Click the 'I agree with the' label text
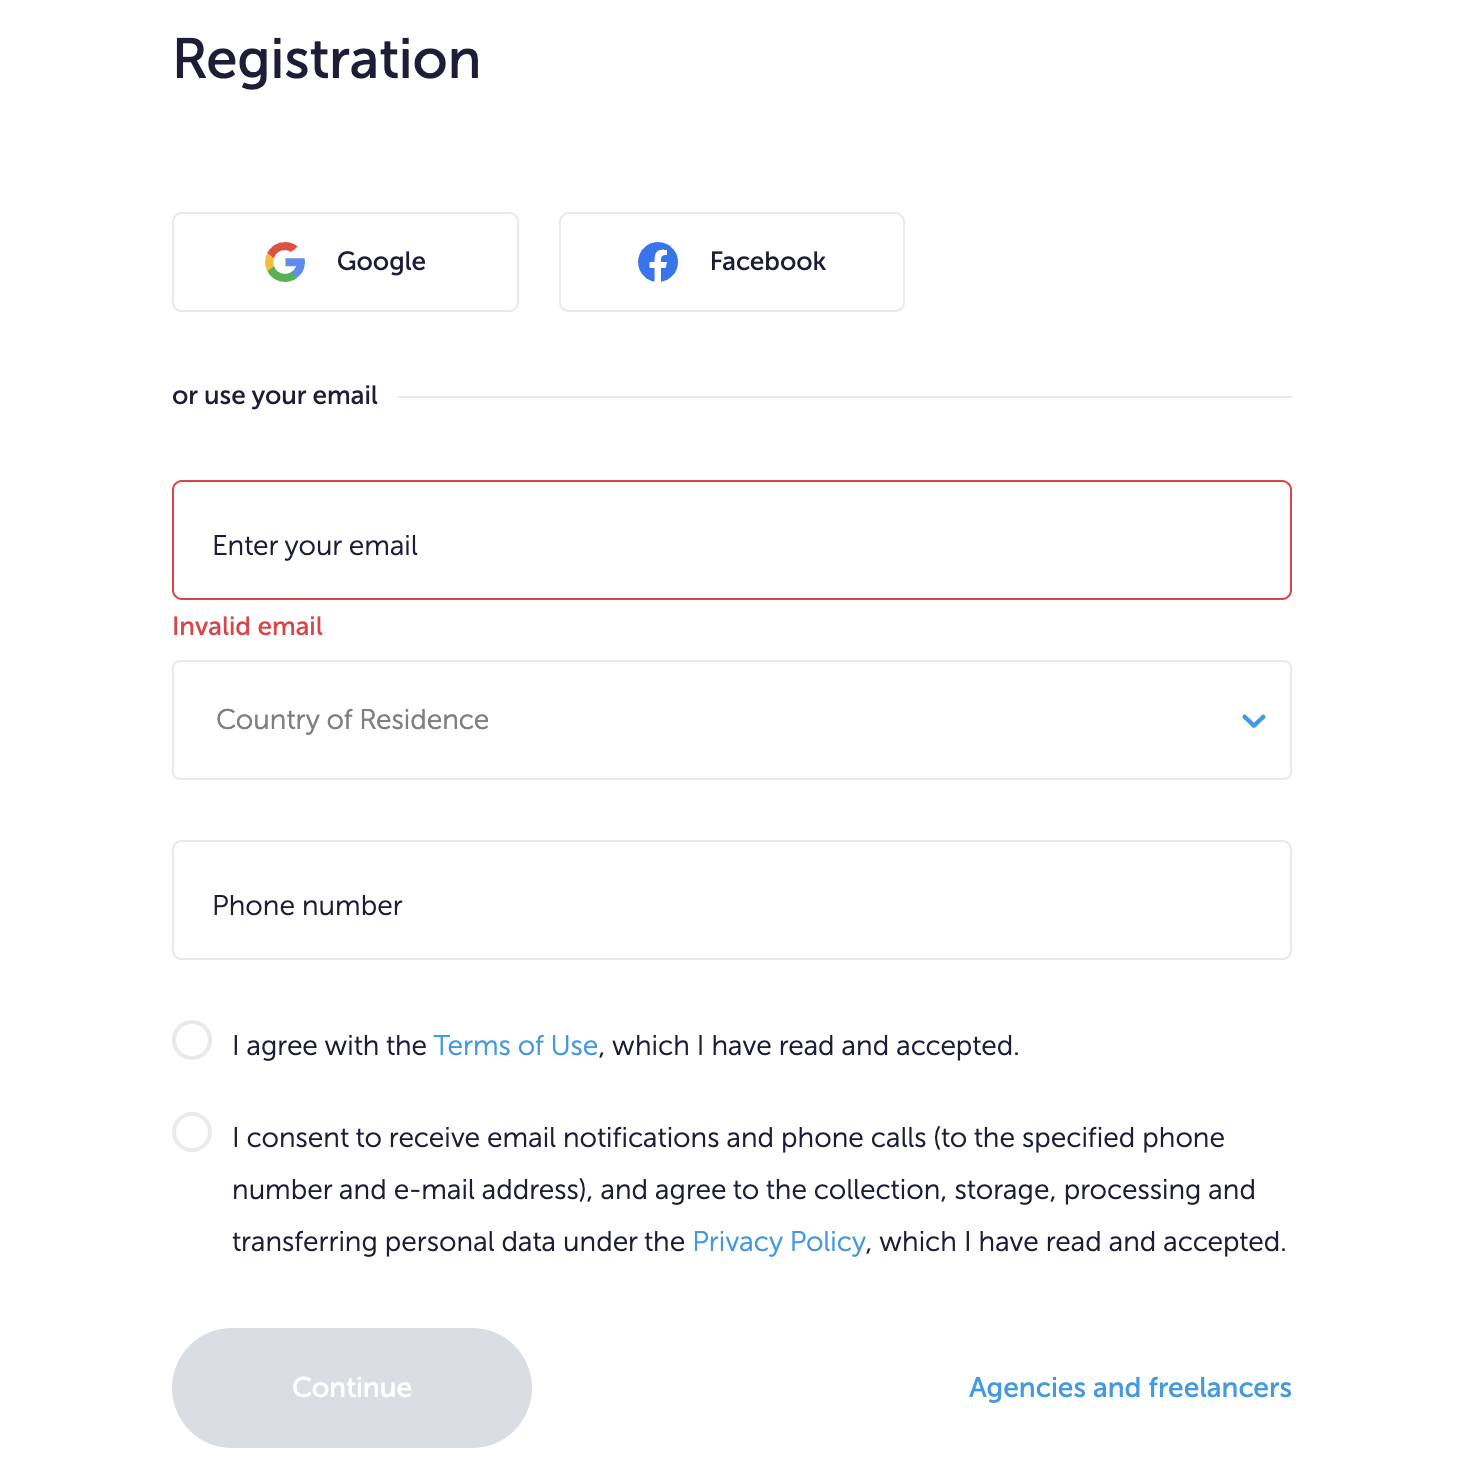Screen dimensions: 1474x1480 (330, 1046)
